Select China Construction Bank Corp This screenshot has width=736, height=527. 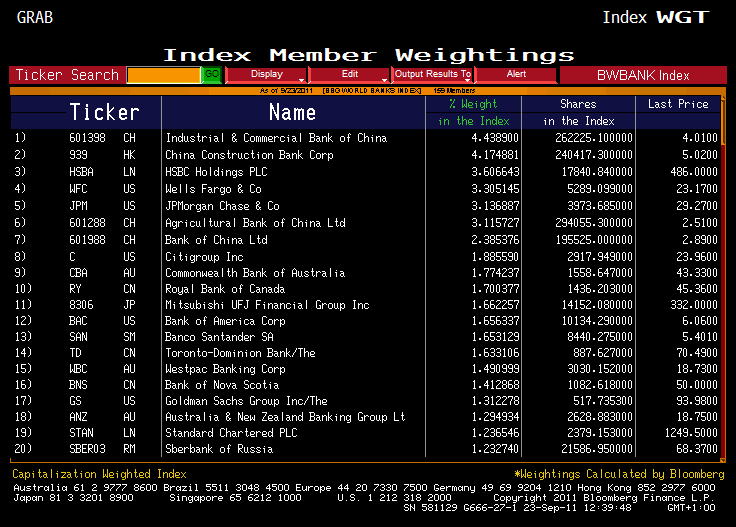249,155
